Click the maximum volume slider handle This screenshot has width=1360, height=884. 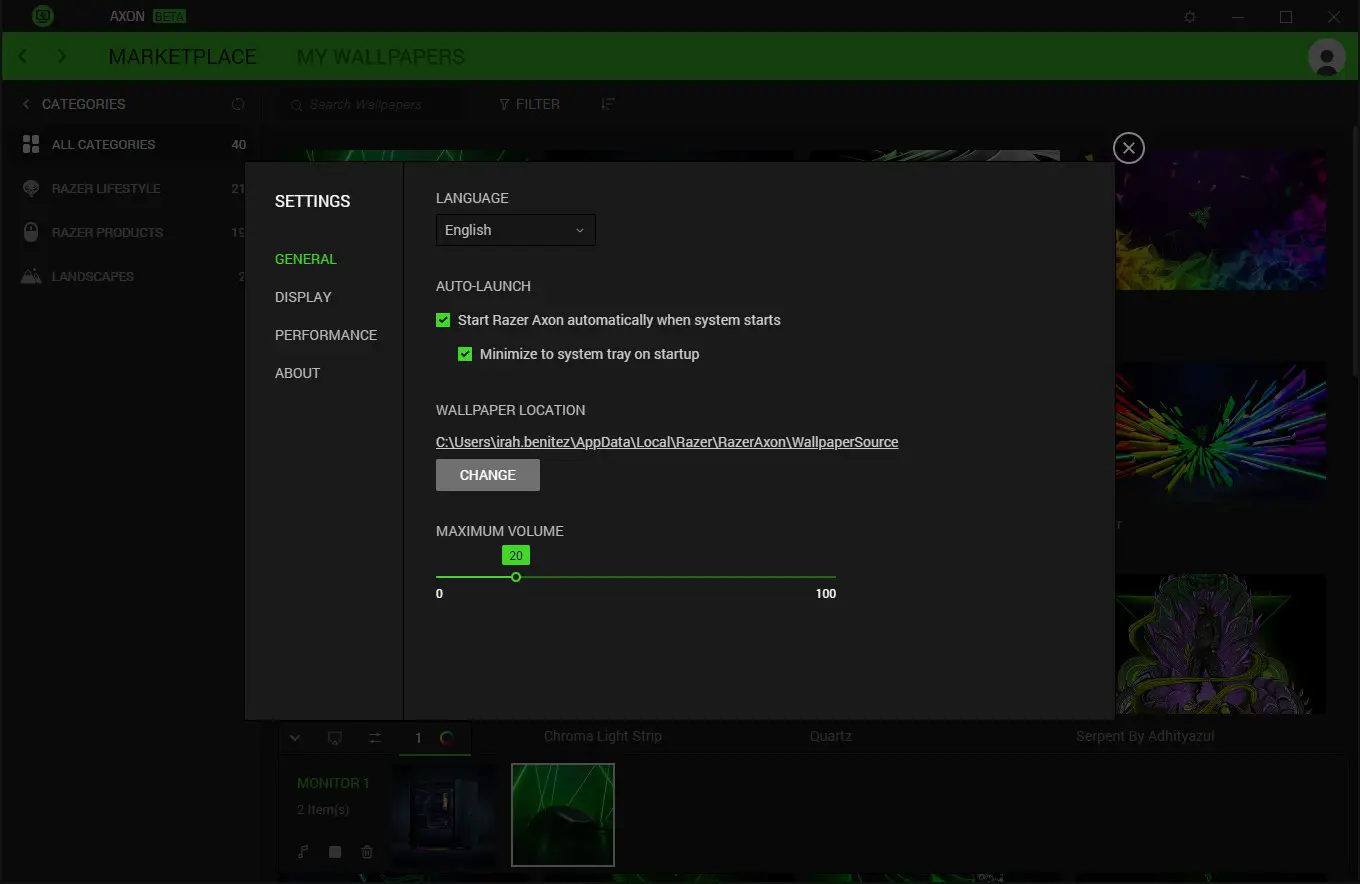pyautogui.click(x=516, y=577)
